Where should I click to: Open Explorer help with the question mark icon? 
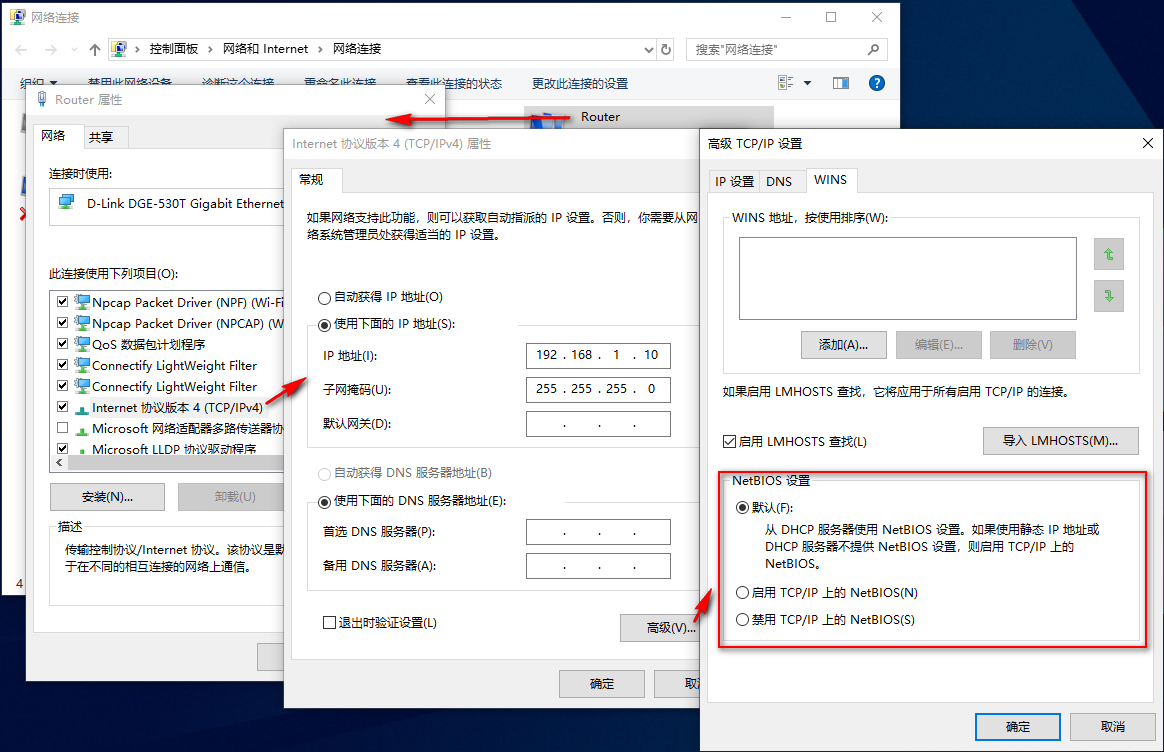click(x=877, y=82)
